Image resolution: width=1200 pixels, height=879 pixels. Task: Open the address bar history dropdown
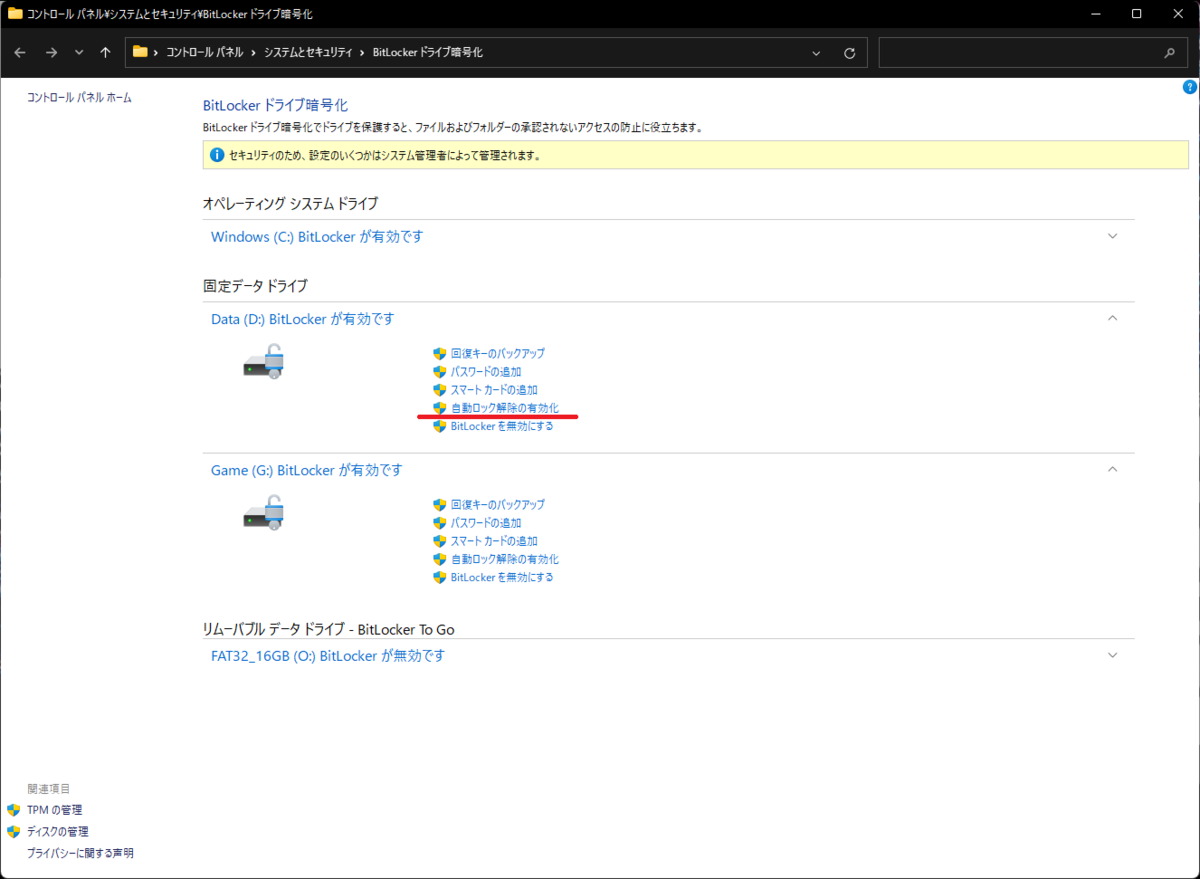coord(816,53)
